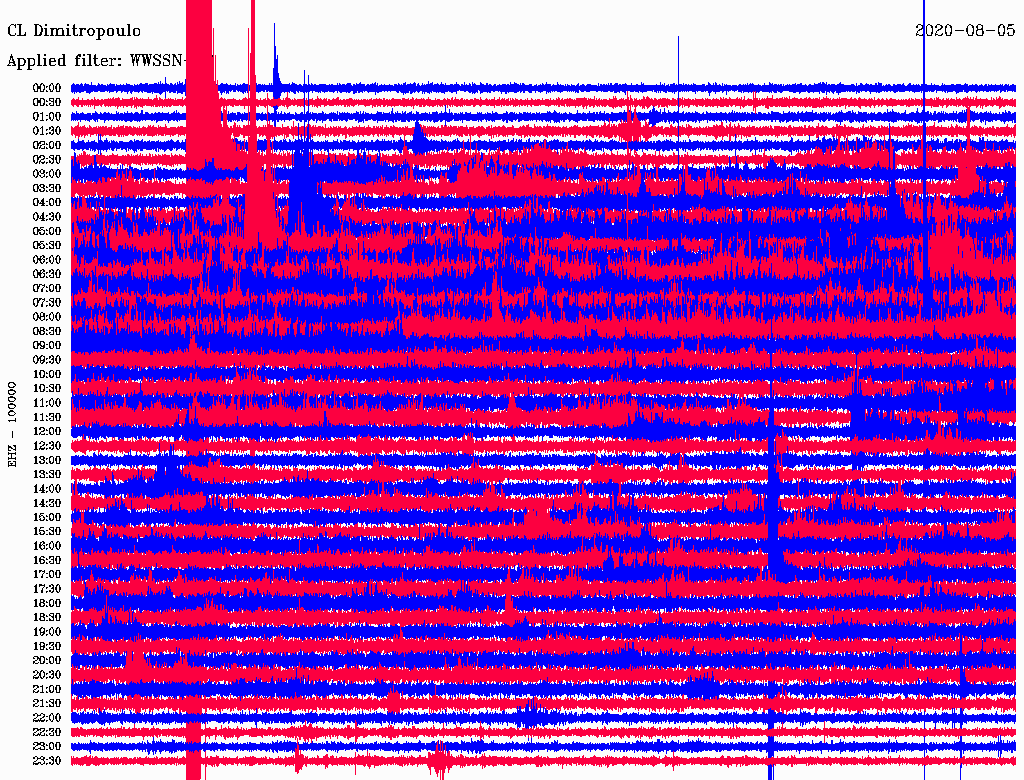Select the 19:30 time label
The image size is (1024, 780).
[x=47, y=646]
